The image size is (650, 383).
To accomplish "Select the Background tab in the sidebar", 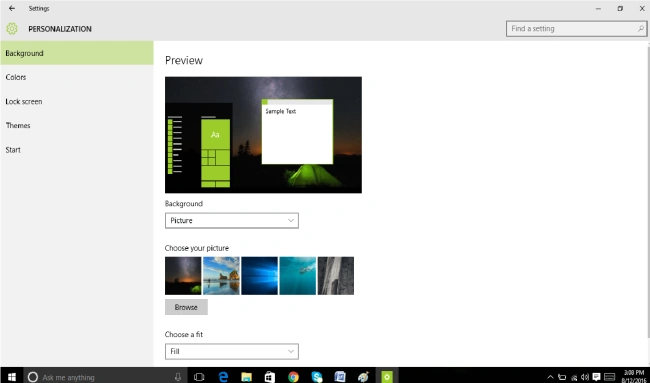I will click(77, 53).
